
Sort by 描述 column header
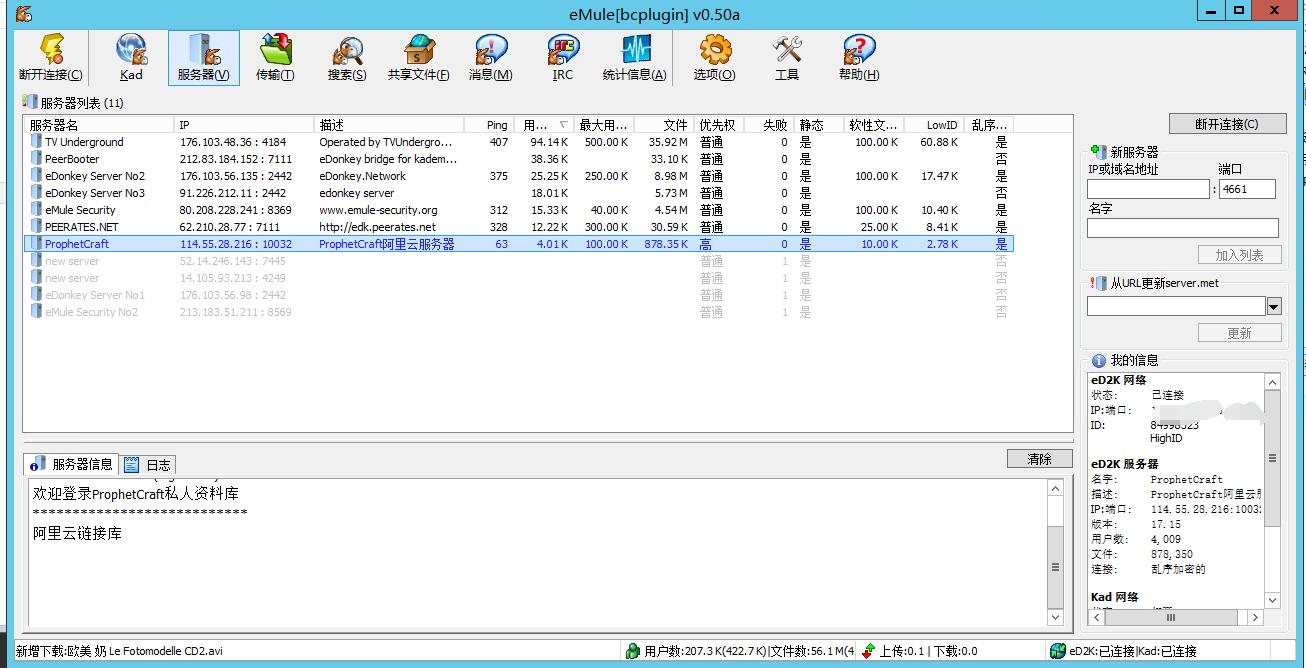pyautogui.click(x=389, y=125)
